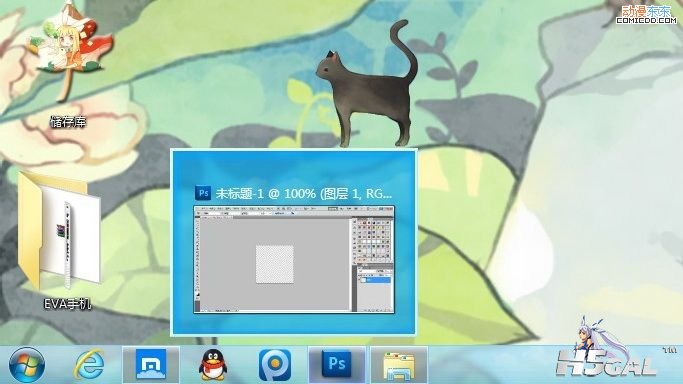This screenshot has width=683, height=384.
Task: Open the QQ penguin taskbar icon
Action: (213, 365)
